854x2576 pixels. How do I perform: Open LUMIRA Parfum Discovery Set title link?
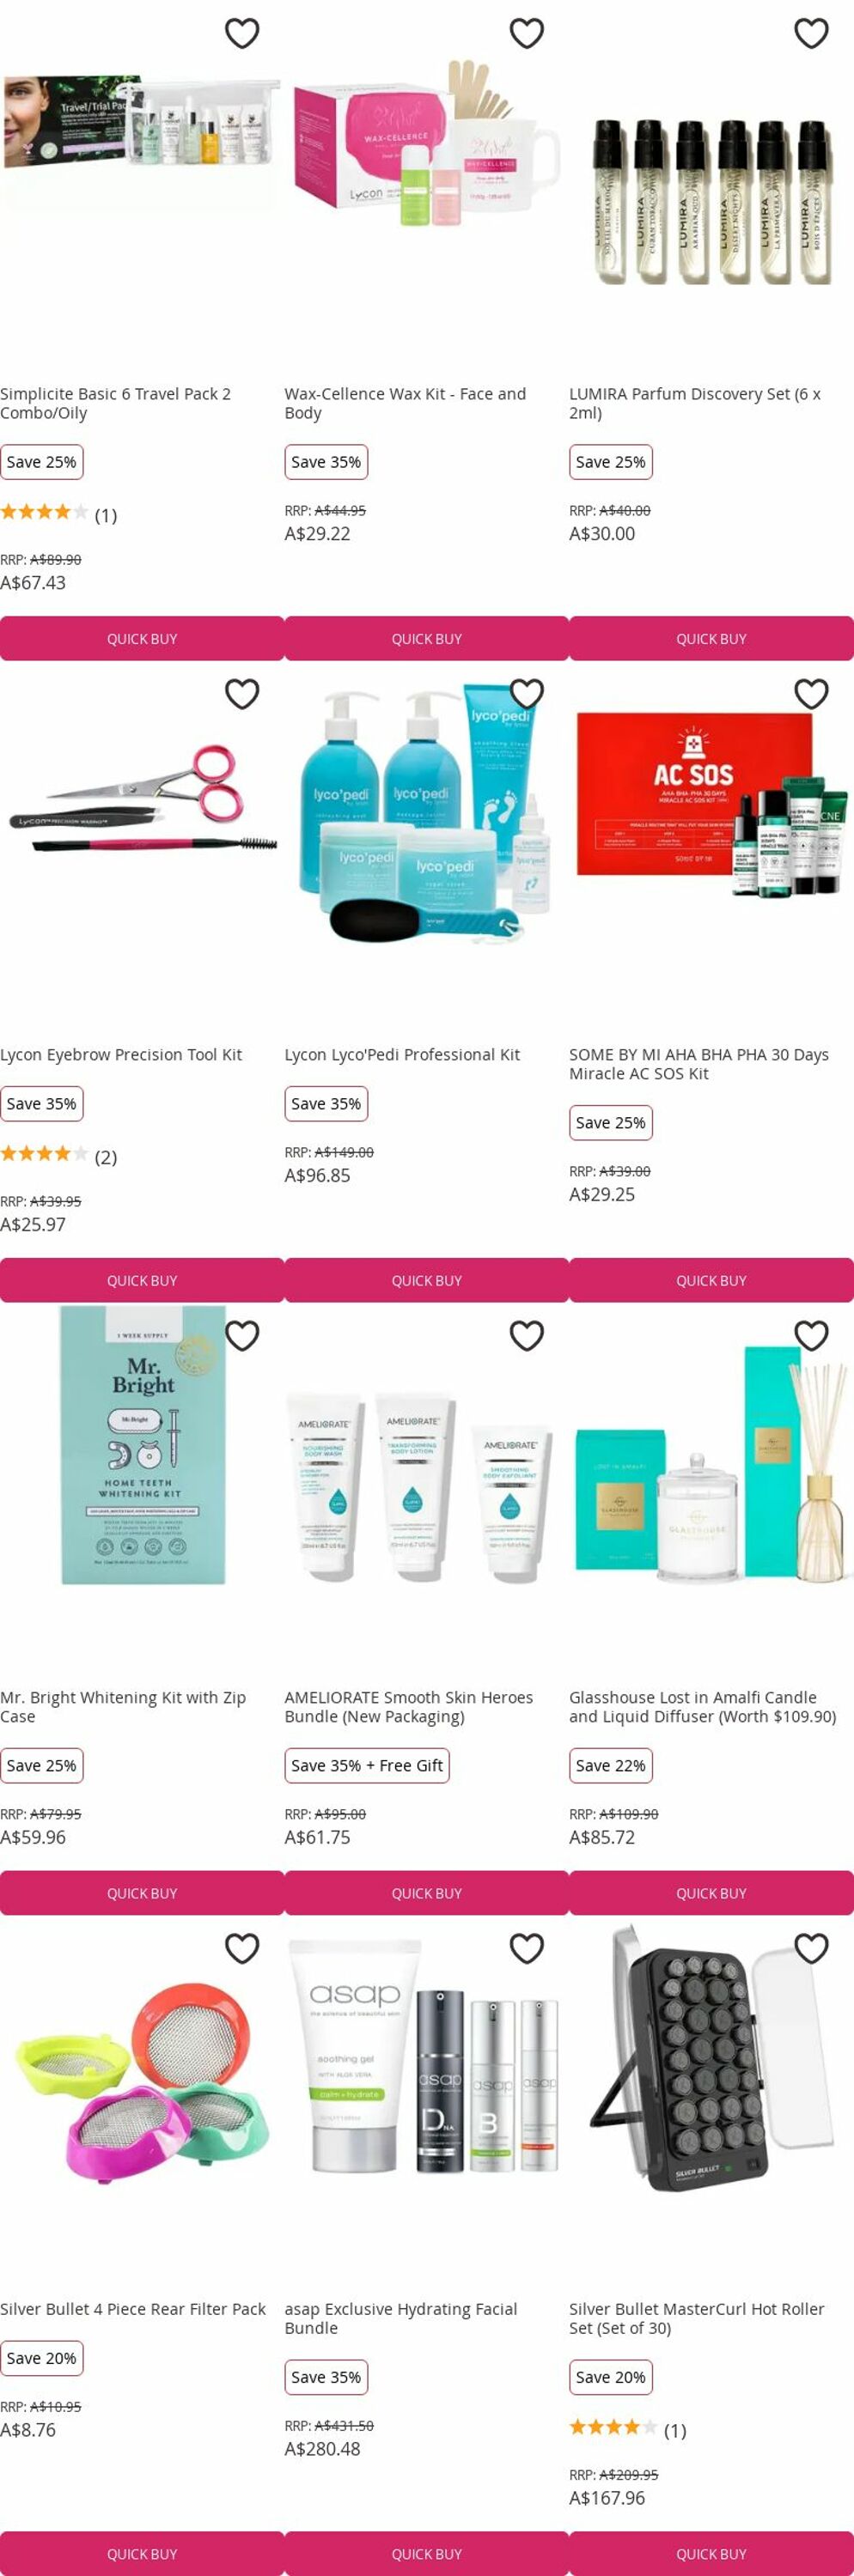pos(695,403)
